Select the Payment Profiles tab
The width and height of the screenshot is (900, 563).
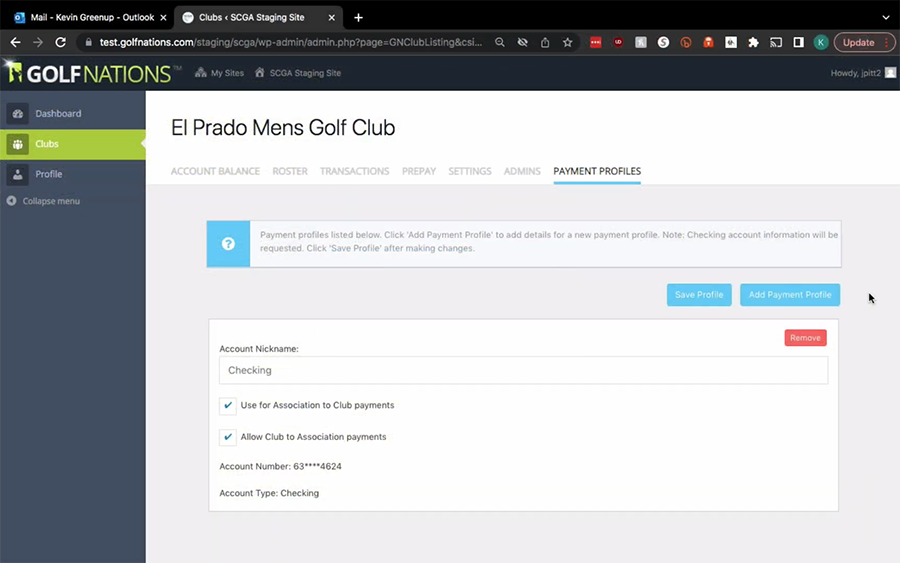pos(597,171)
